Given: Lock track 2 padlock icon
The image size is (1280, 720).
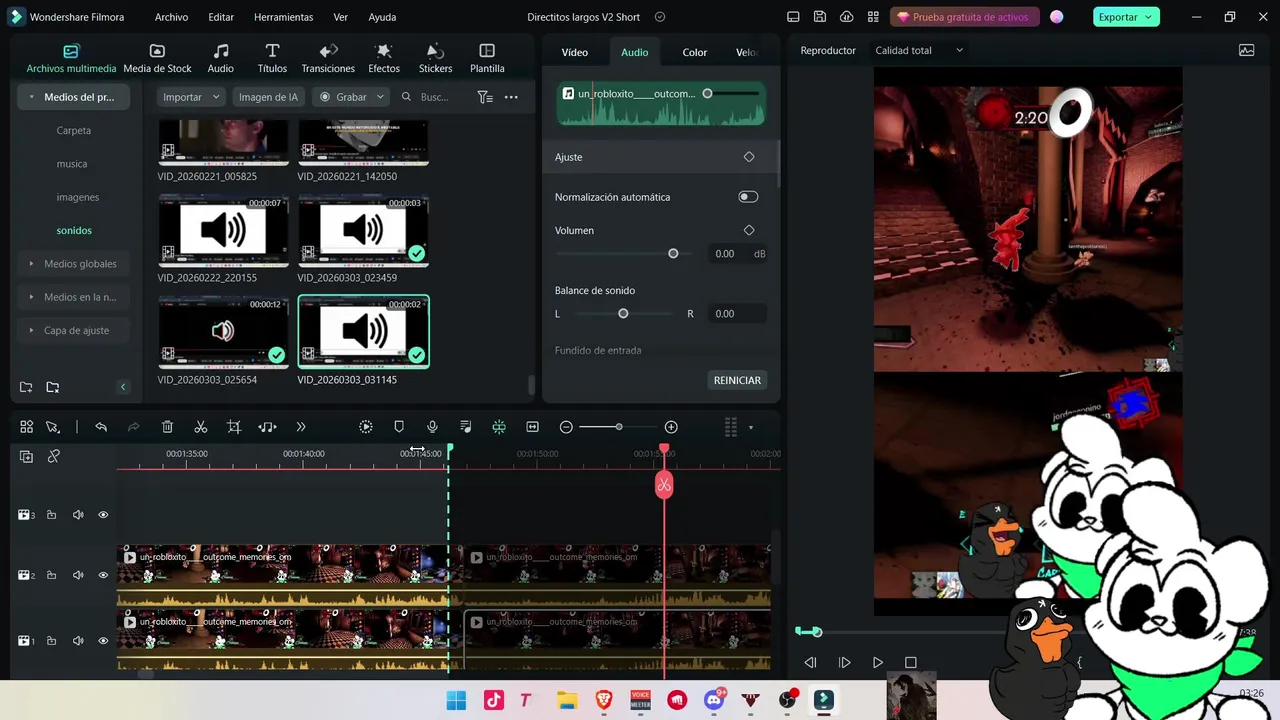Looking at the screenshot, I should [x=51, y=575].
